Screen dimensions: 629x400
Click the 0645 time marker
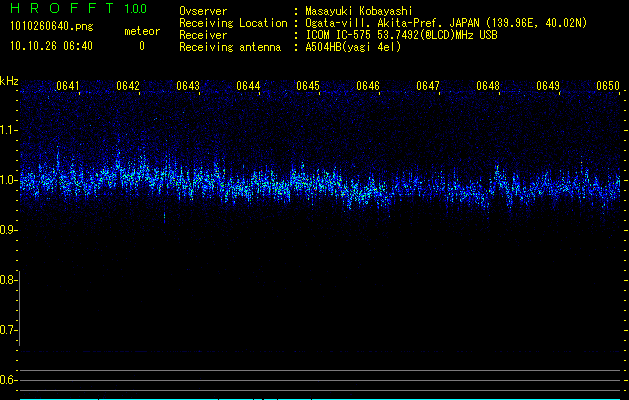point(308,86)
